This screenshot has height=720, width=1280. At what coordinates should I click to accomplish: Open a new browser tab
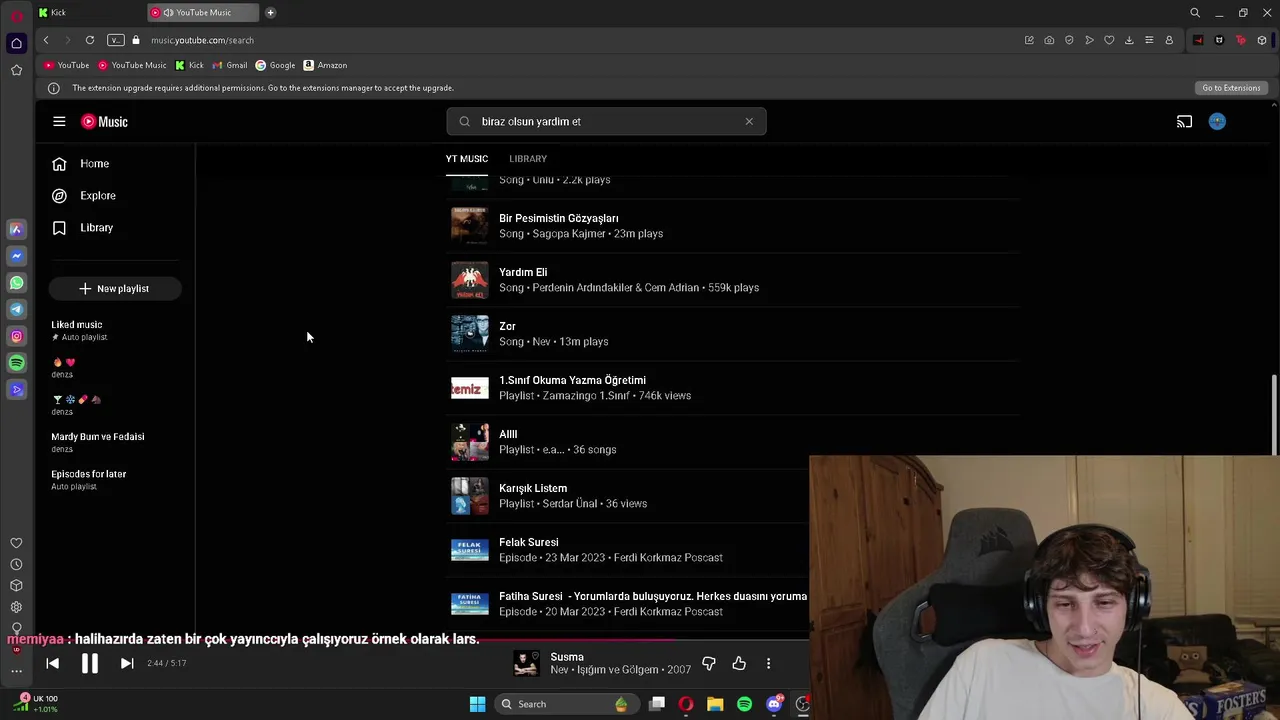tap(270, 12)
